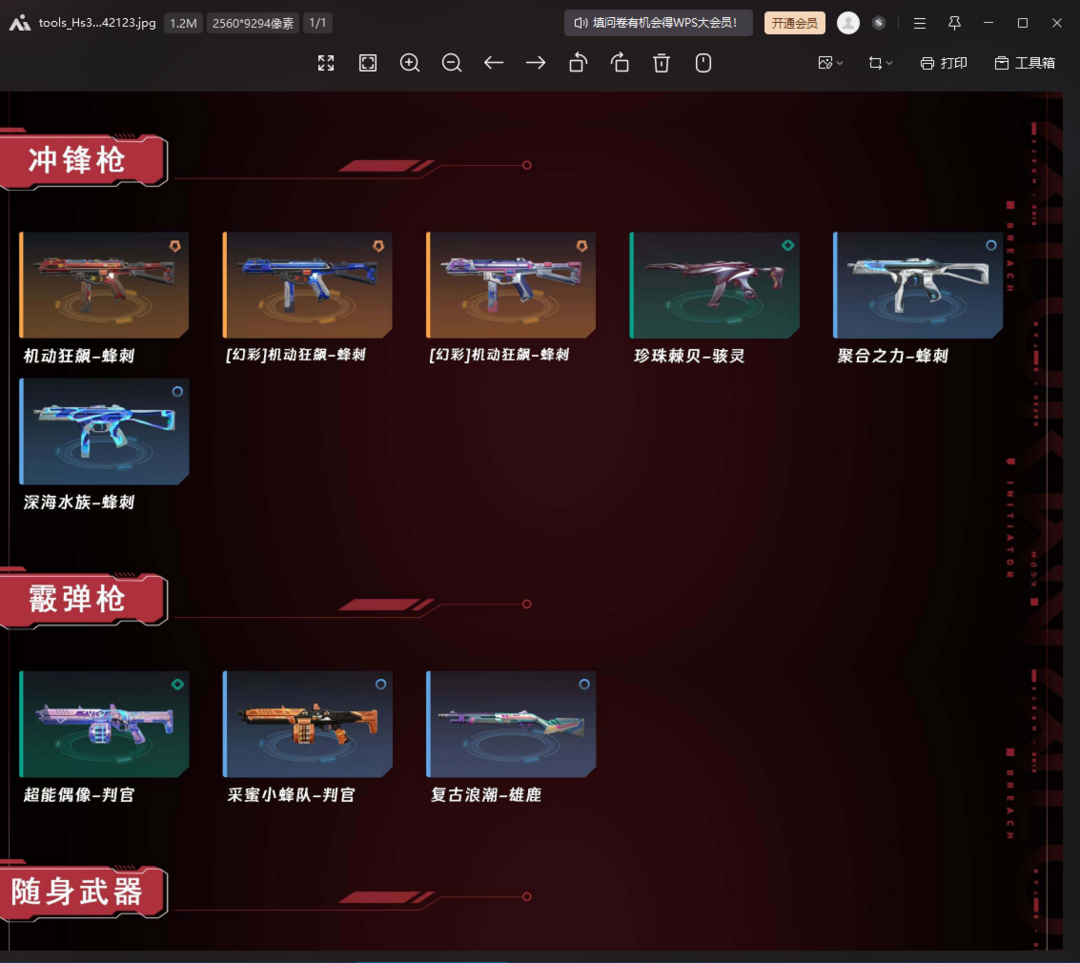This screenshot has width=1080, height=963.
Task: Zoom out of the image
Action: [452, 63]
